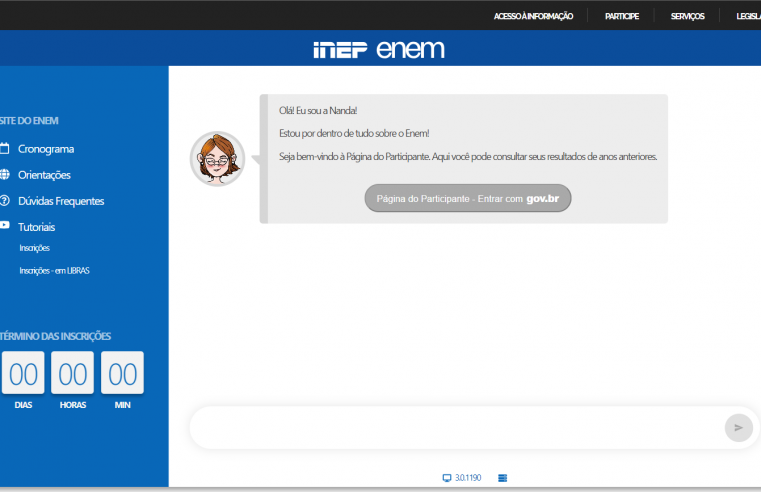Click the Horas countdown box

tap(72, 374)
